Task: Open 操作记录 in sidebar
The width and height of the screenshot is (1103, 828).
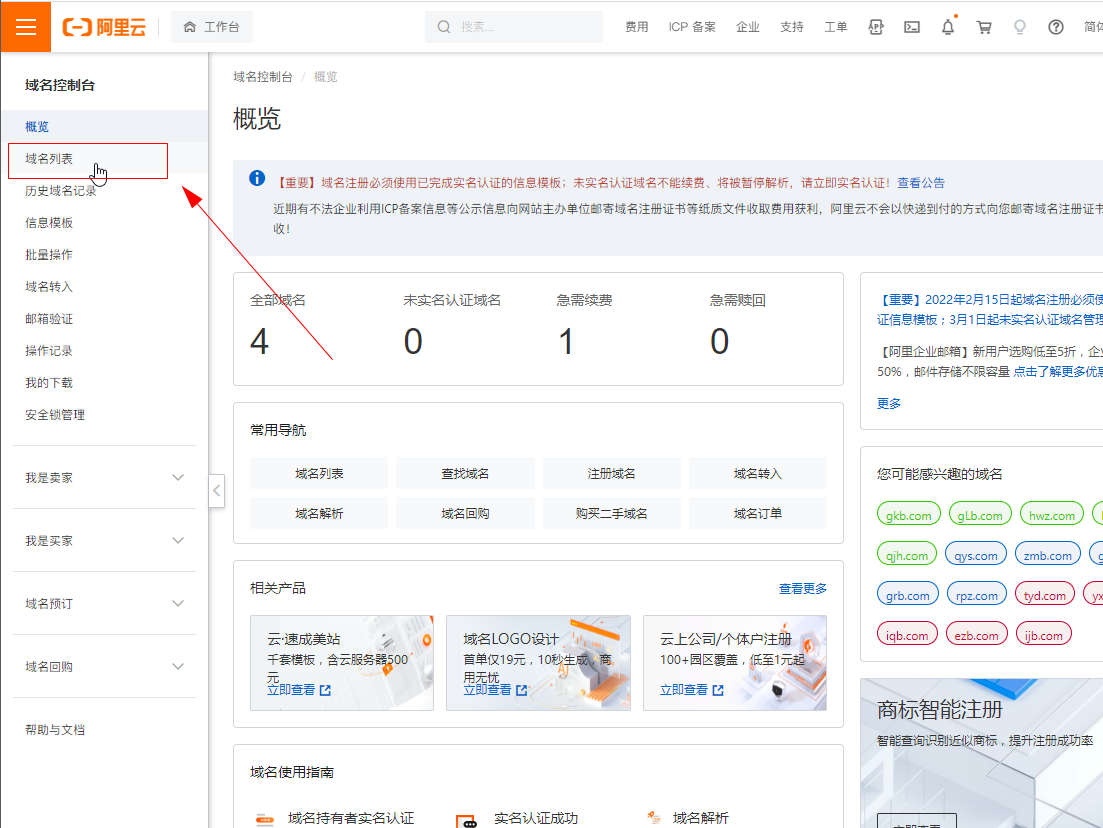Action: point(104,350)
